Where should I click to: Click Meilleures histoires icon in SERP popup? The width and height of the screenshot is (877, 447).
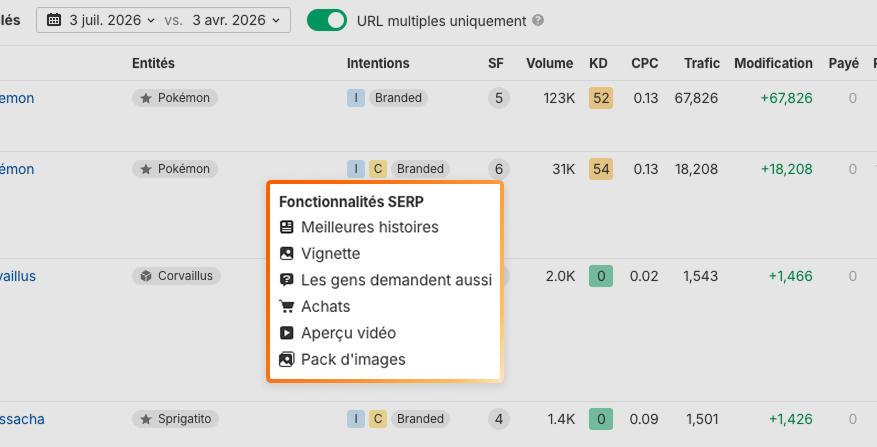pos(286,227)
